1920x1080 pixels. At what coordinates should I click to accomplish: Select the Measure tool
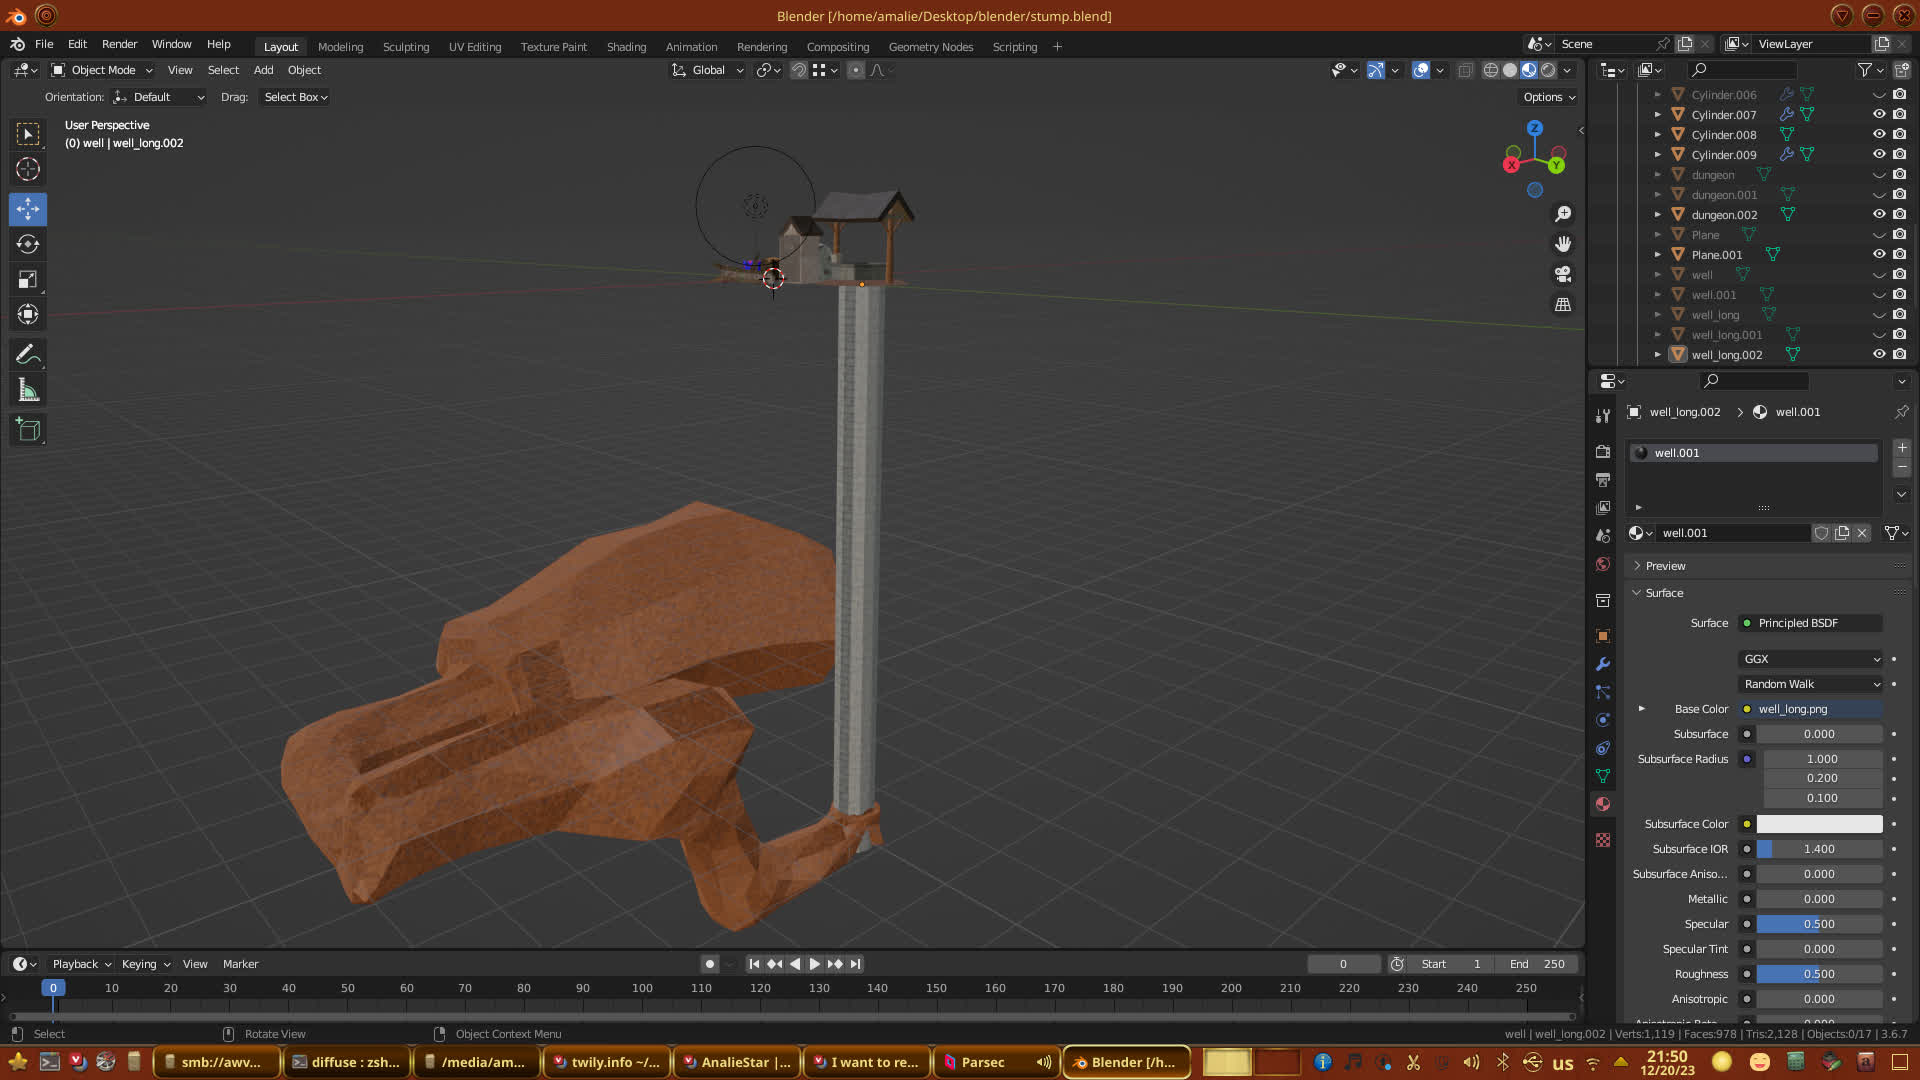(28, 391)
